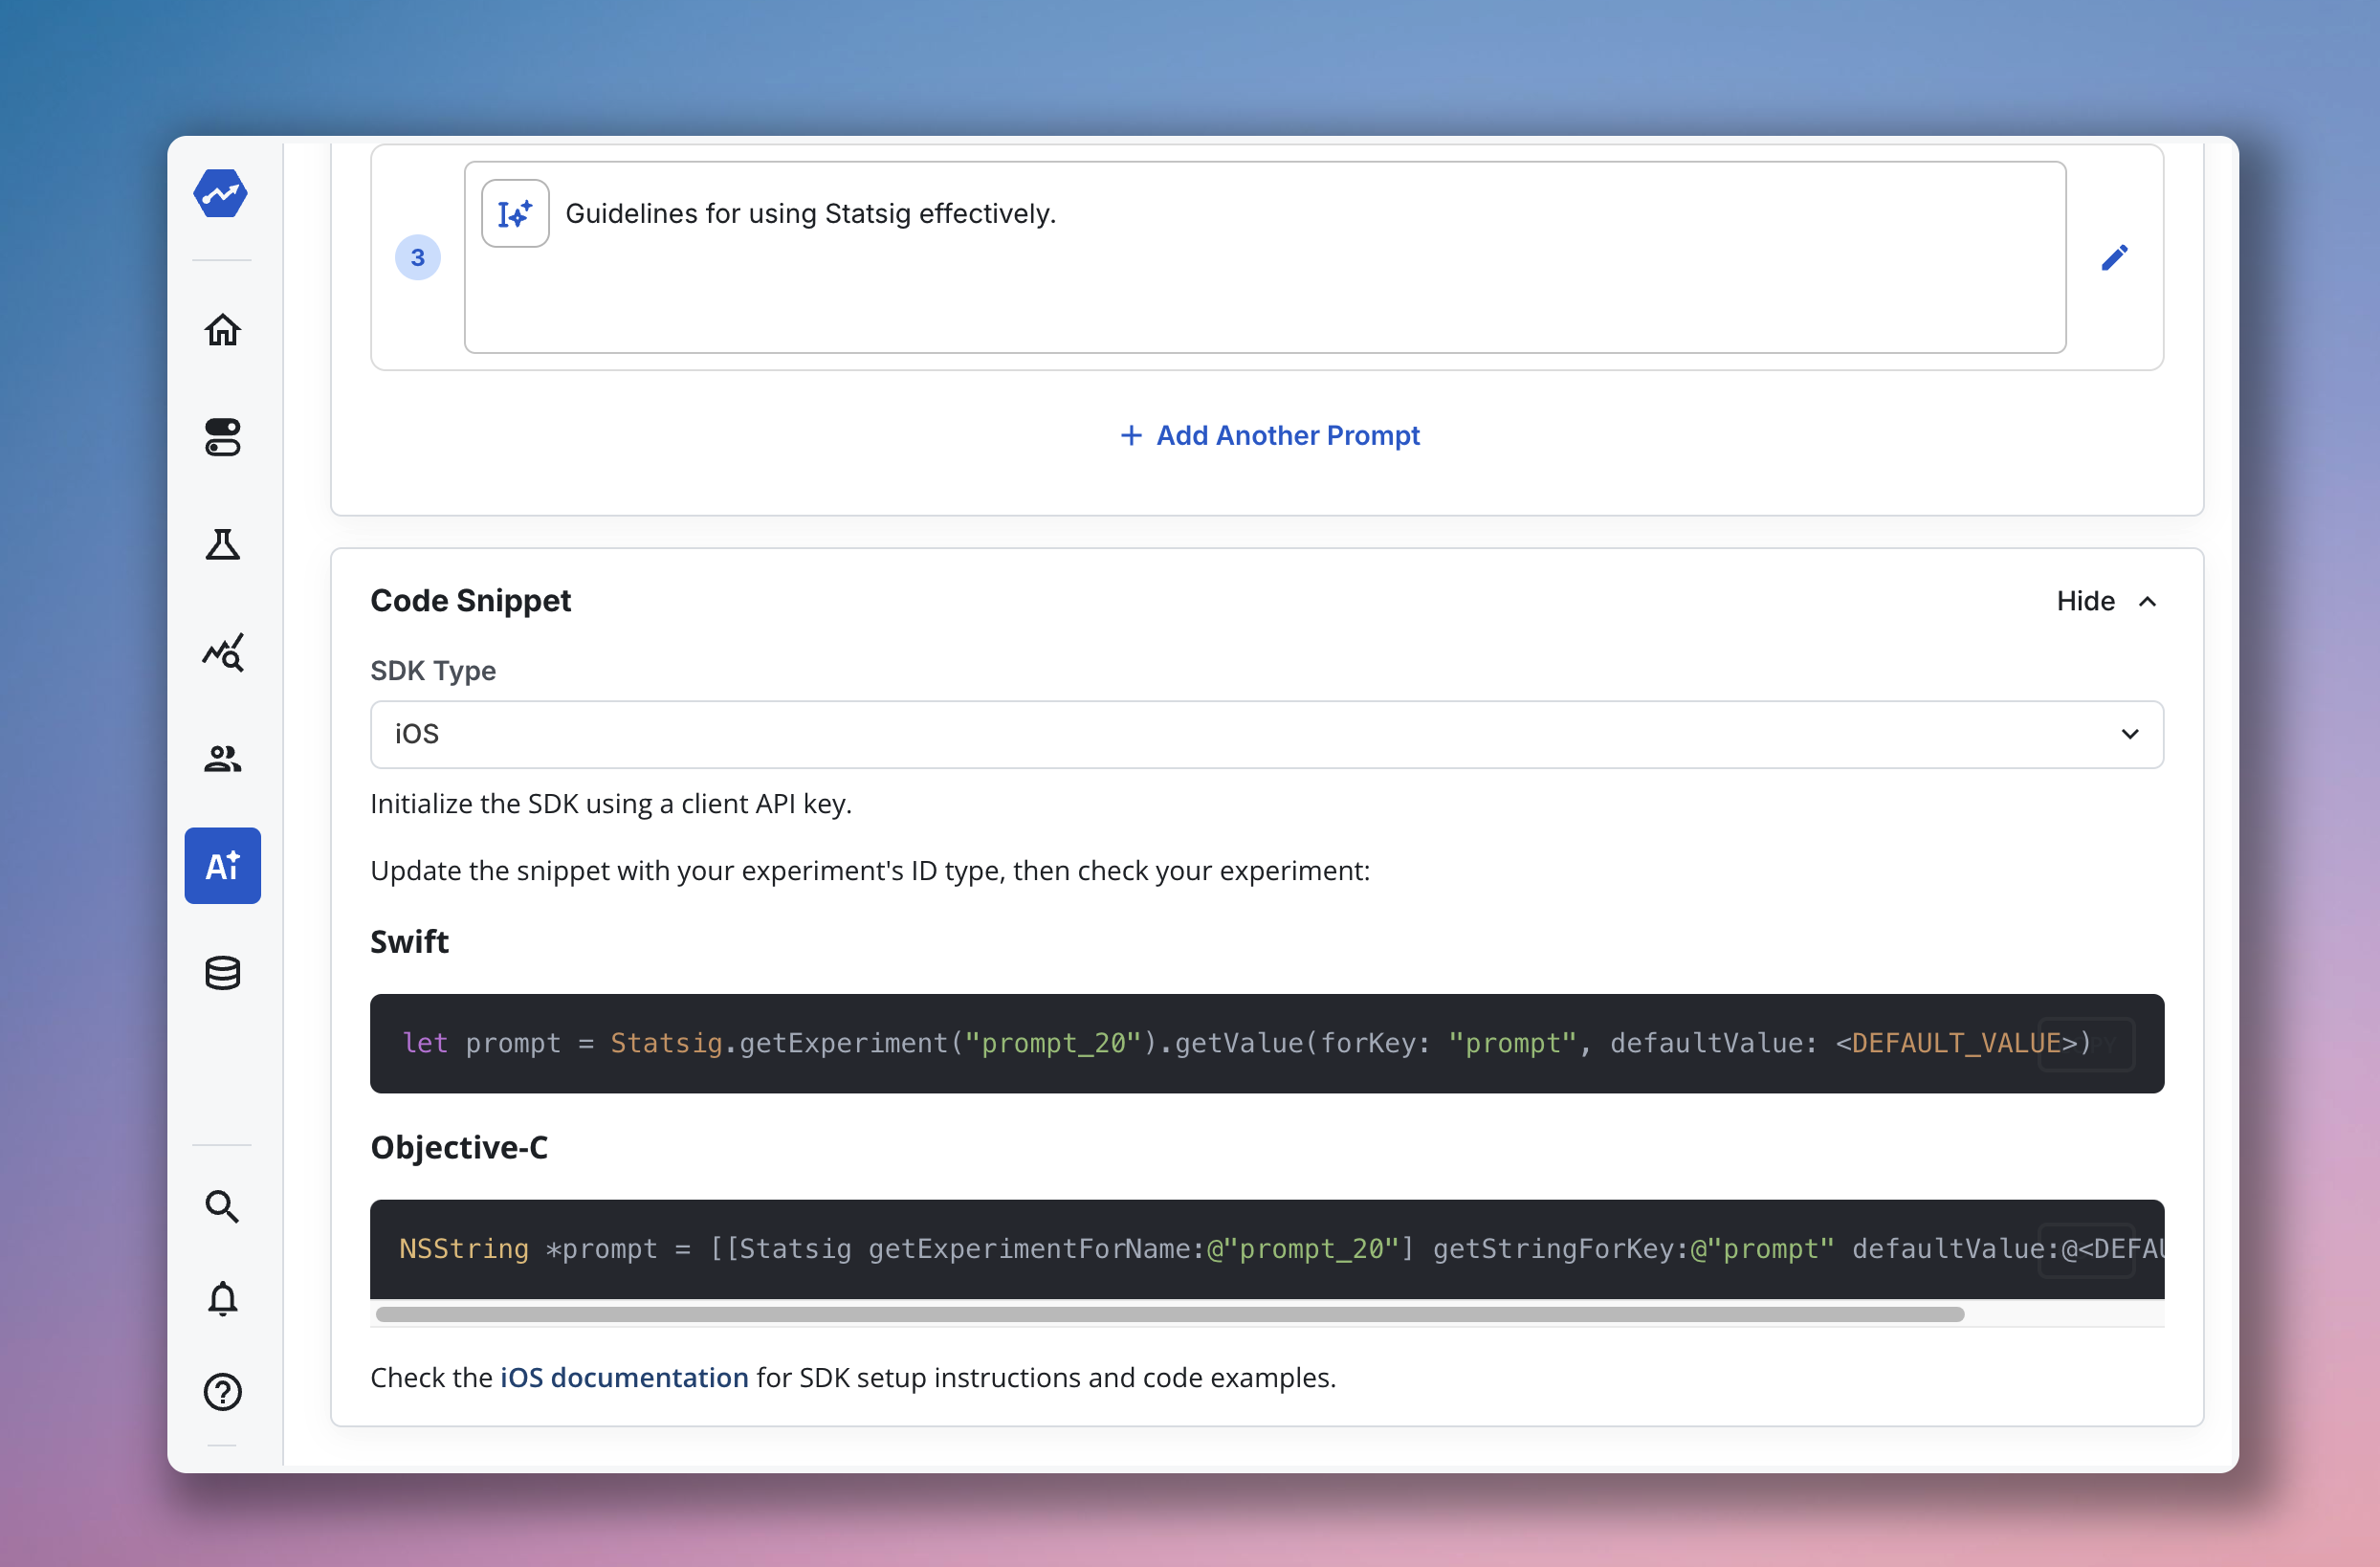Viewport: 2380px width, 1567px height.
Task: Click Add Another Prompt
Action: pos(1268,436)
